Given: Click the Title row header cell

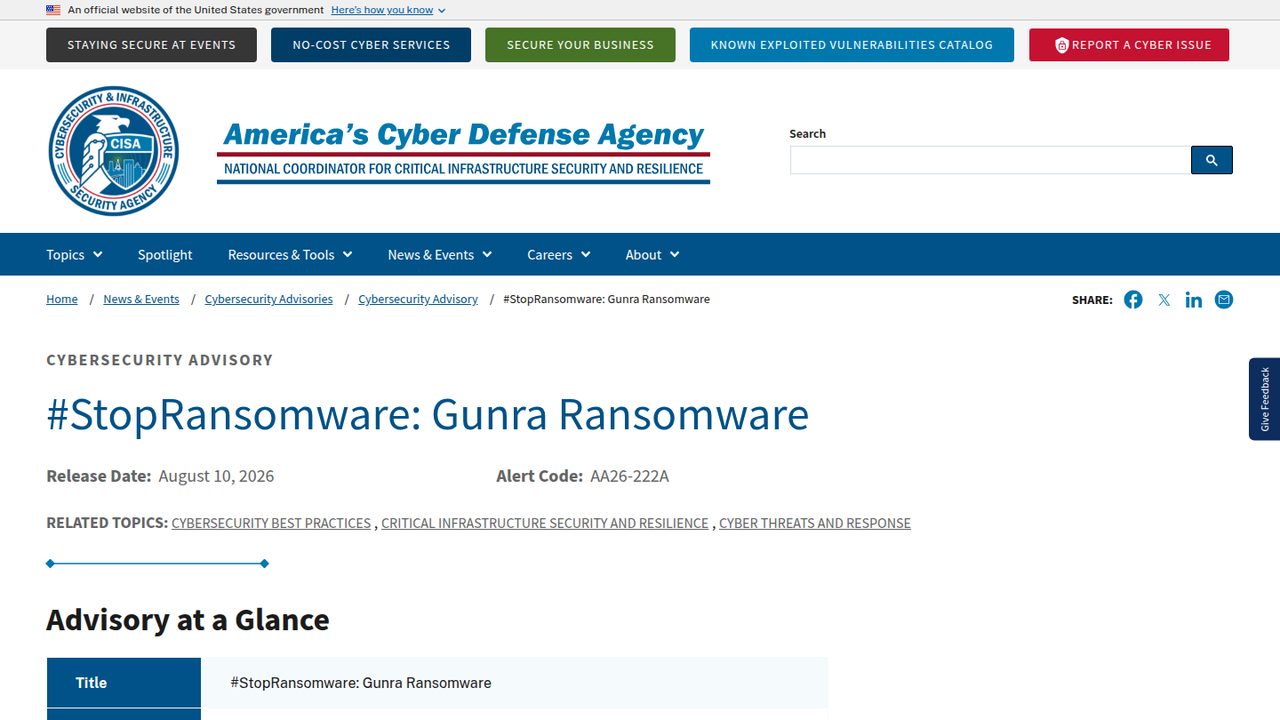Looking at the screenshot, I should [124, 683].
